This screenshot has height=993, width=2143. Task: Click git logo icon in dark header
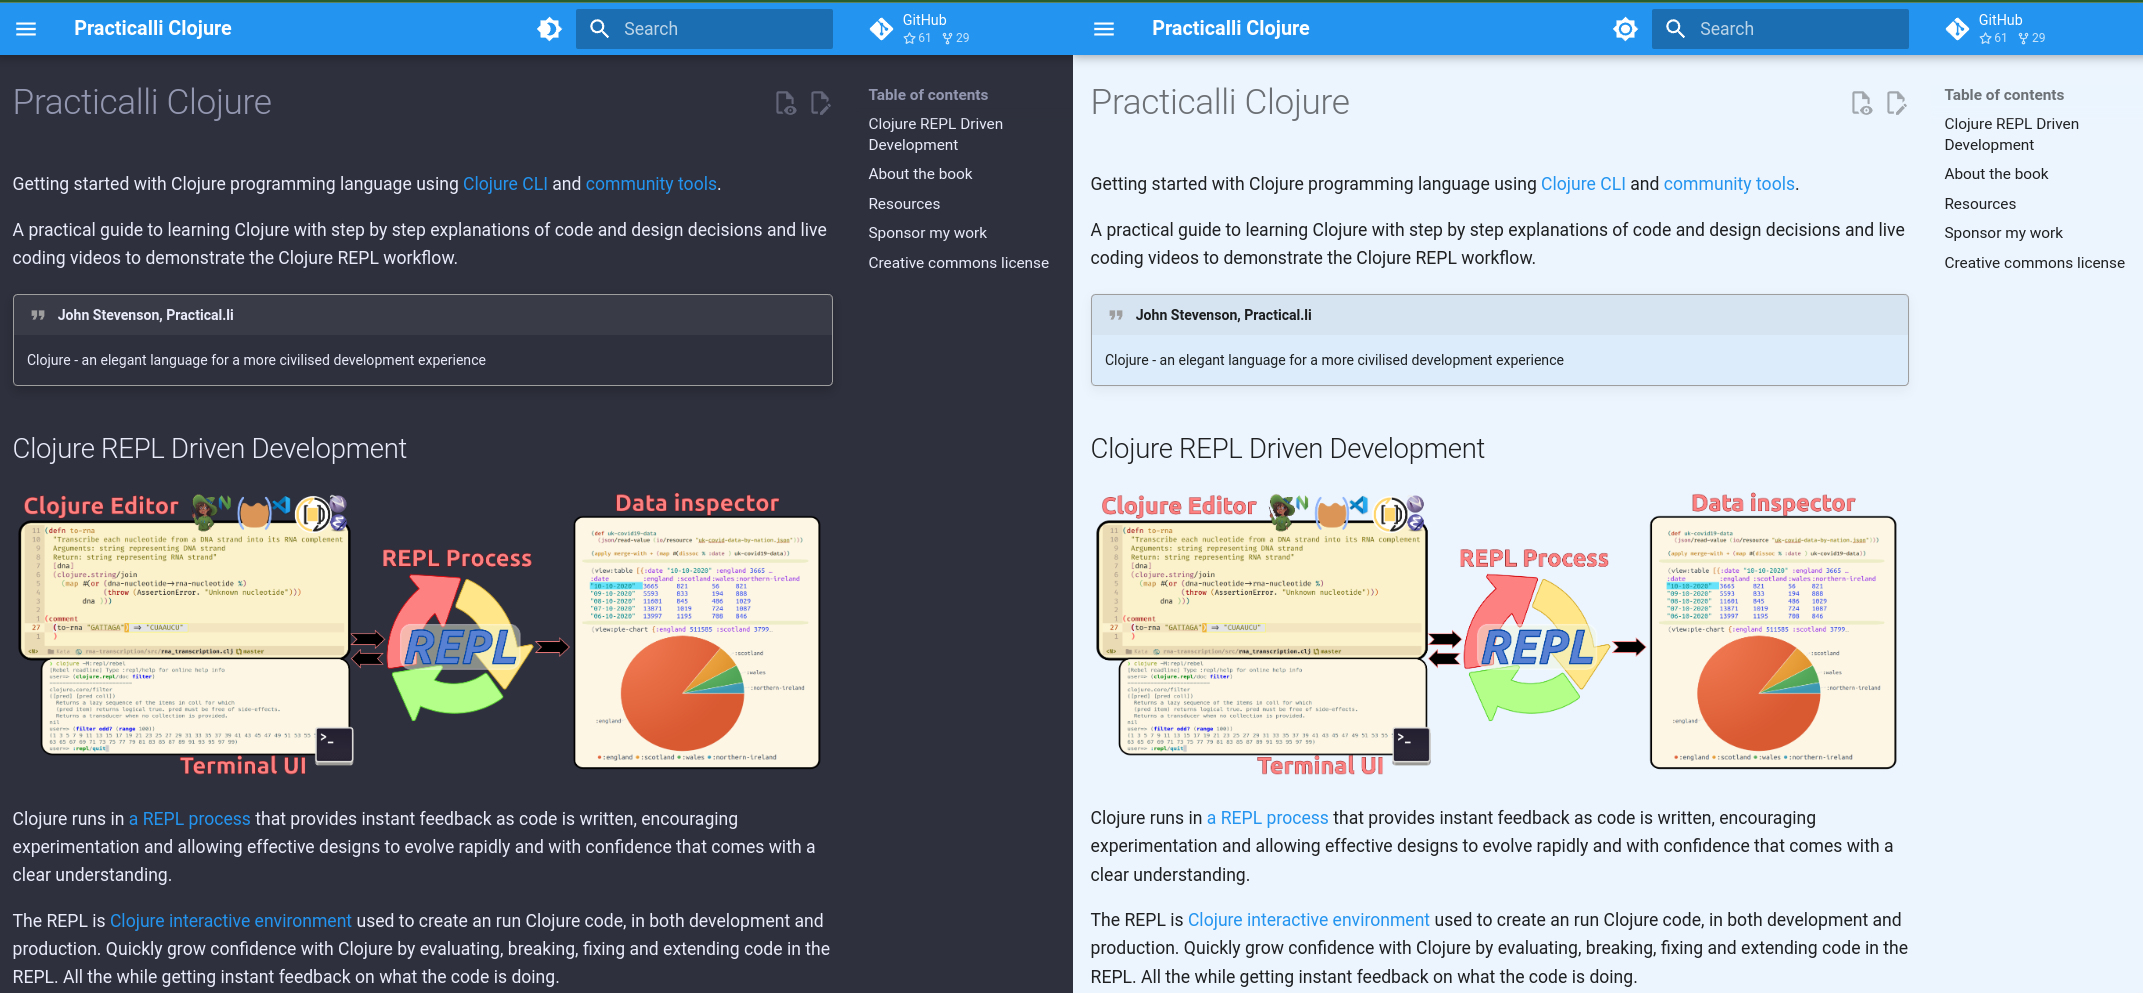click(x=881, y=29)
